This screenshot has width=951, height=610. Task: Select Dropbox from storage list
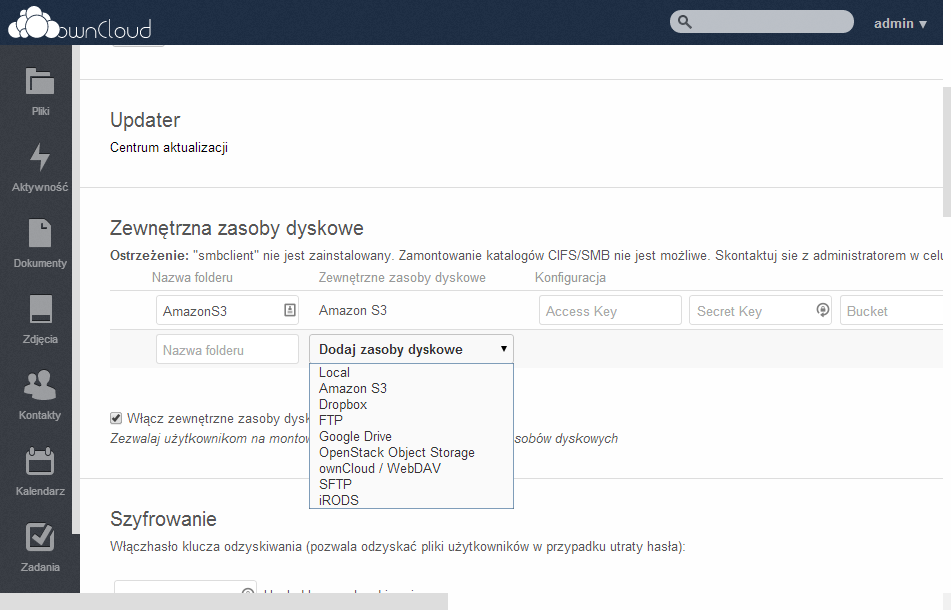(411, 404)
